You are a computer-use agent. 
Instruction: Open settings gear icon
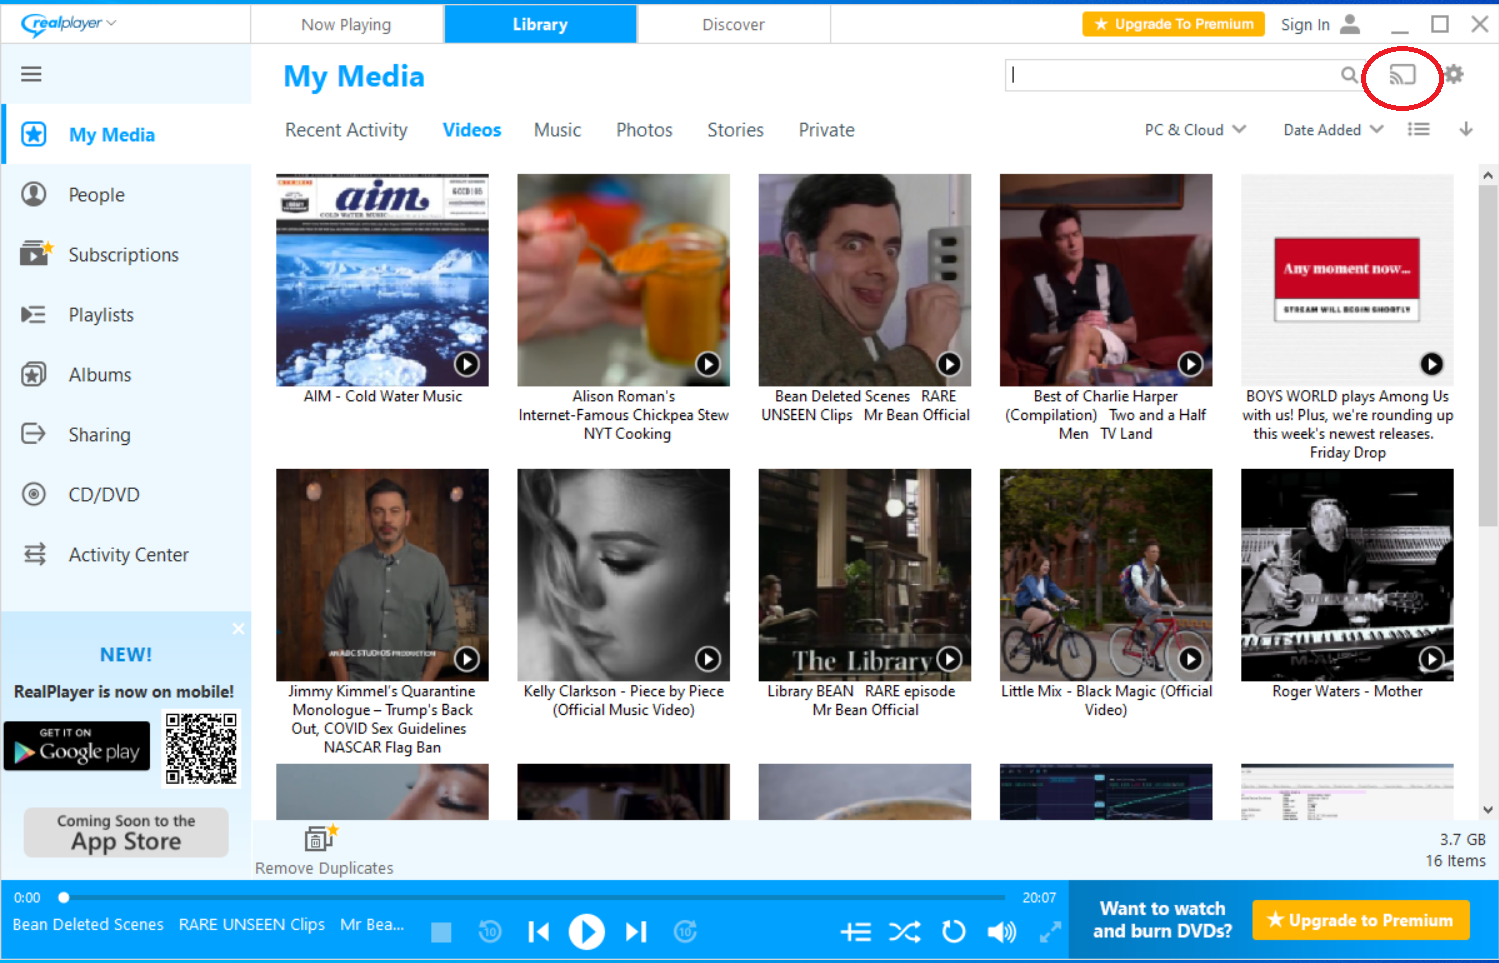pyautogui.click(x=1454, y=74)
